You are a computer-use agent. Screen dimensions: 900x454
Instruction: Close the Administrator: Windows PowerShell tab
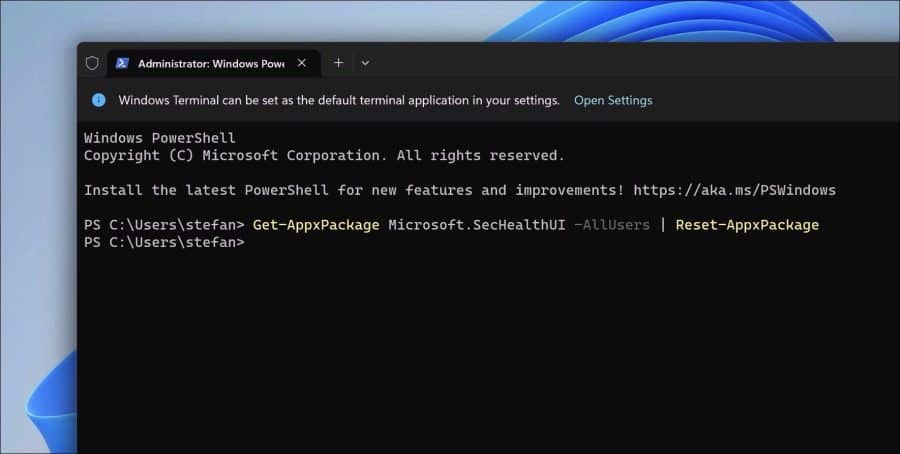pyautogui.click(x=302, y=63)
